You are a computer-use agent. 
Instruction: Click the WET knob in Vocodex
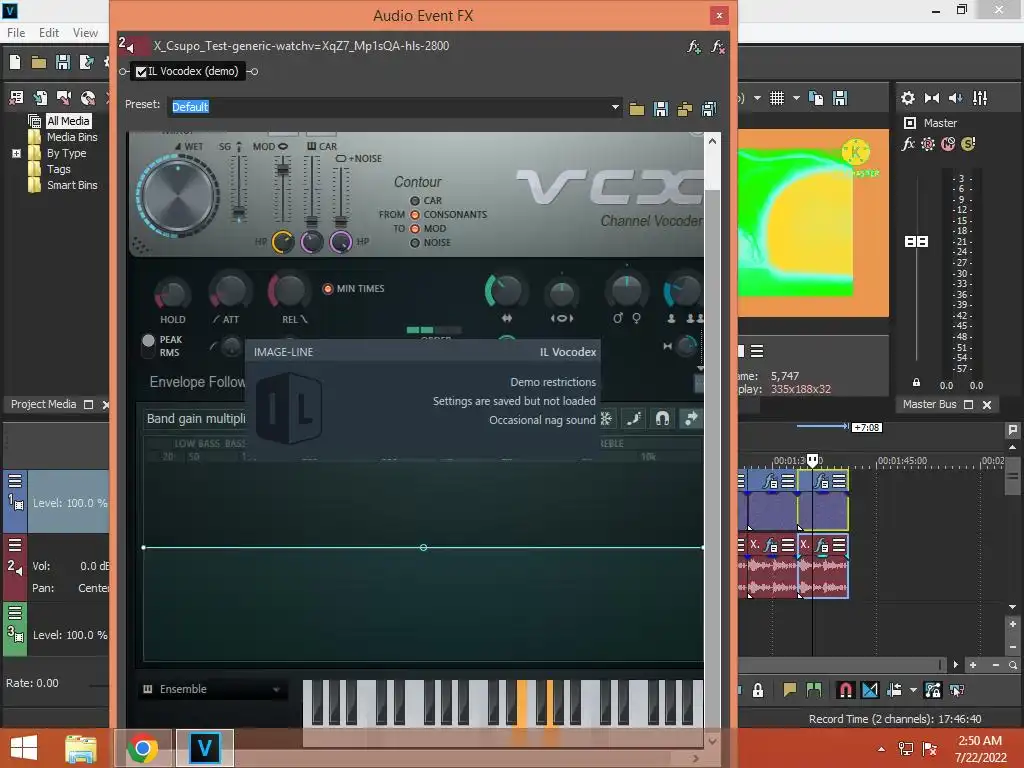(x=178, y=195)
